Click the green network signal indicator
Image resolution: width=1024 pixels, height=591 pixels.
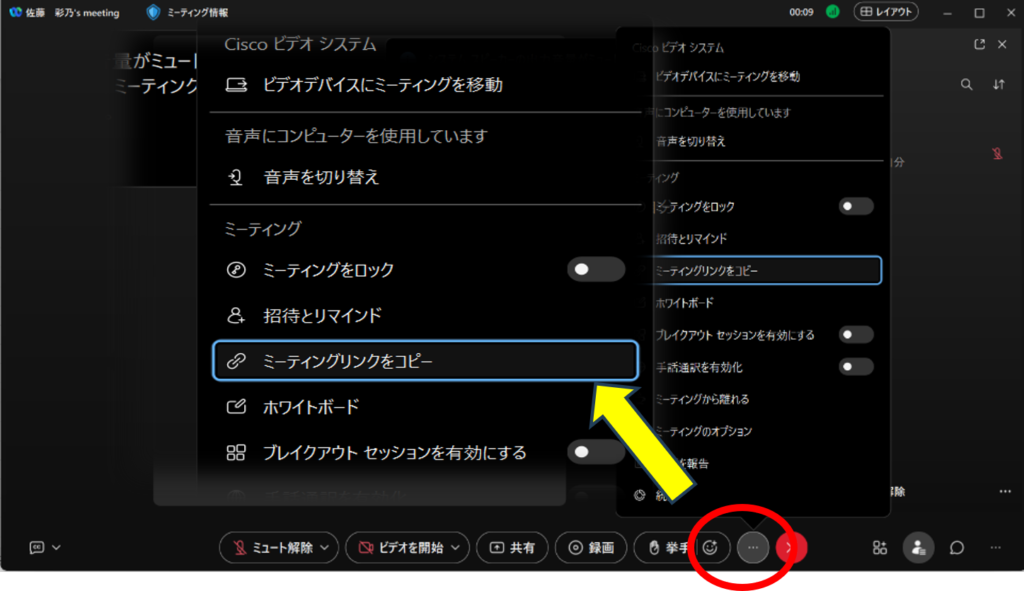tap(832, 13)
